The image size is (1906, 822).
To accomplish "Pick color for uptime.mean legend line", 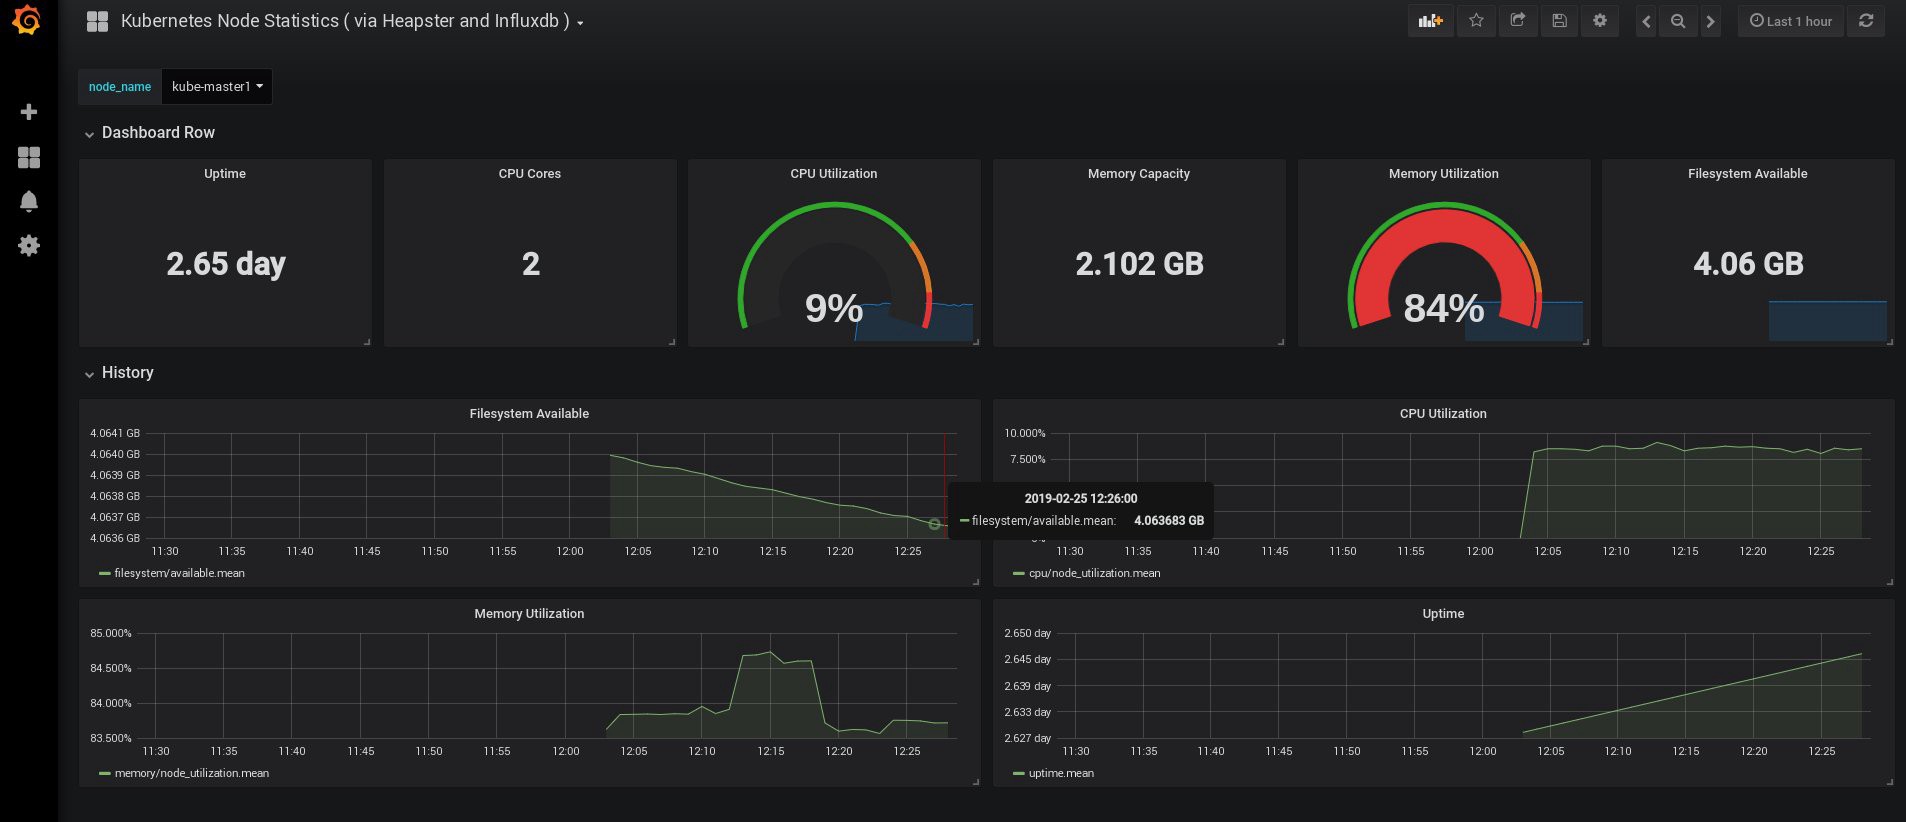I will coord(1019,774).
